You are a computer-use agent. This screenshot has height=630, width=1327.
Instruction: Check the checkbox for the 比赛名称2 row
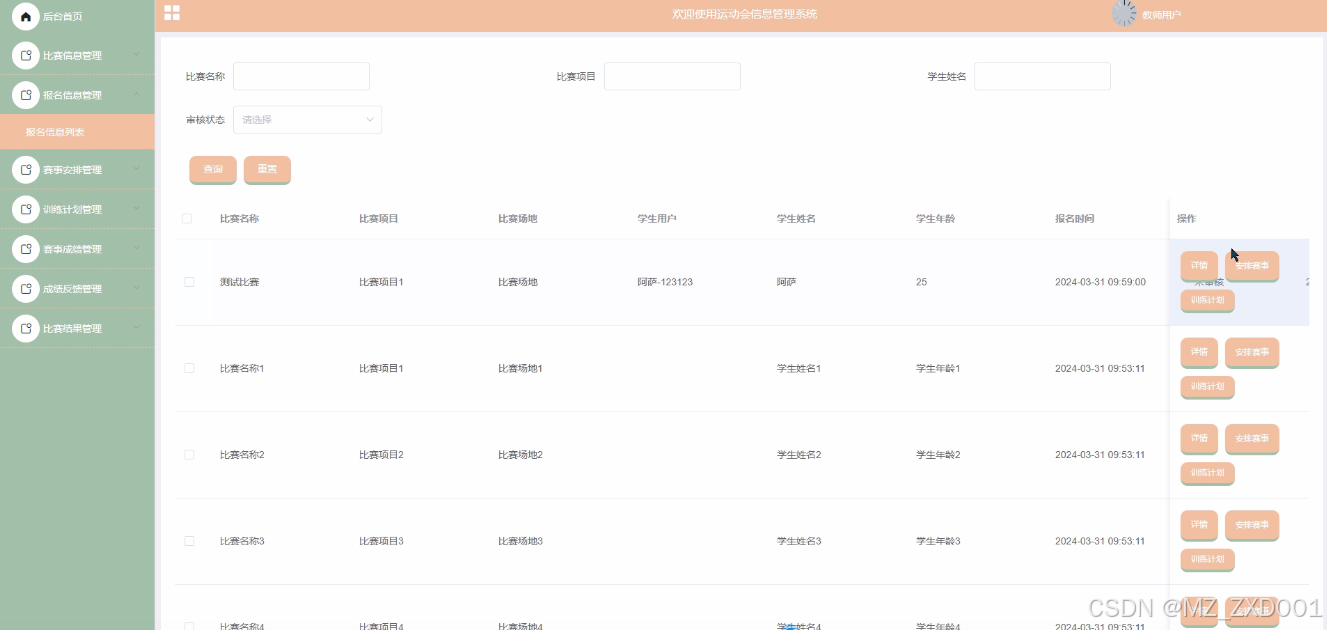189,455
